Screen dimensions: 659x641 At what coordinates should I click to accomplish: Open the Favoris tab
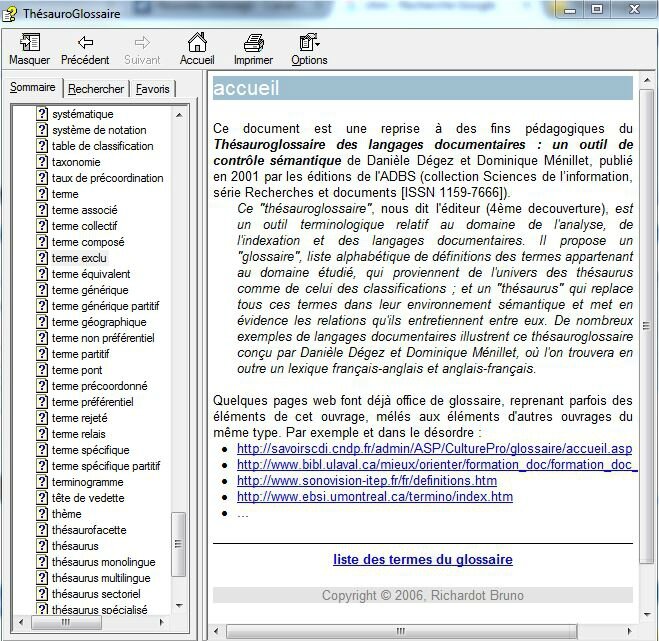(153, 89)
